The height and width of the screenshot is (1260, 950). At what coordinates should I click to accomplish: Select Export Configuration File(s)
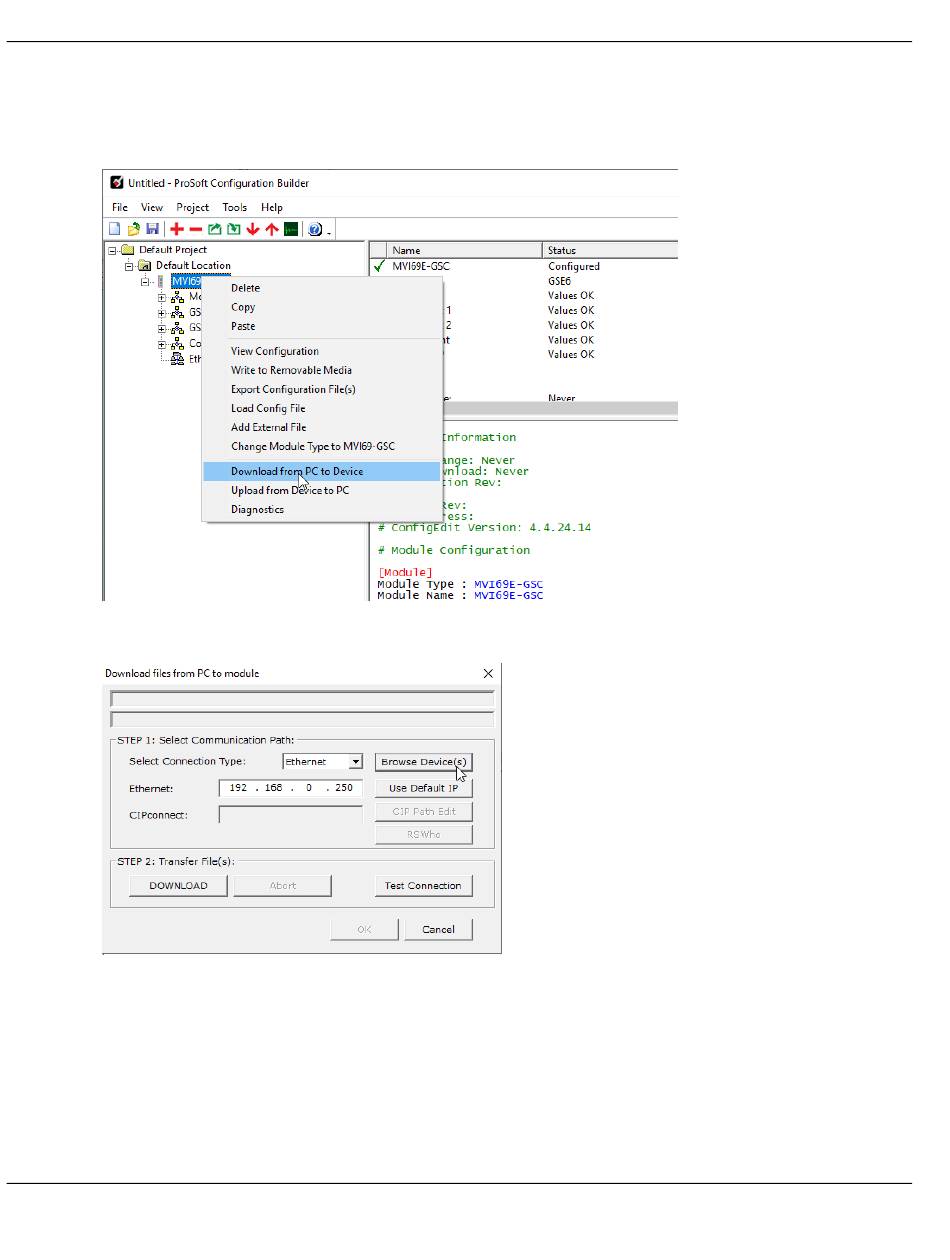tap(322, 389)
